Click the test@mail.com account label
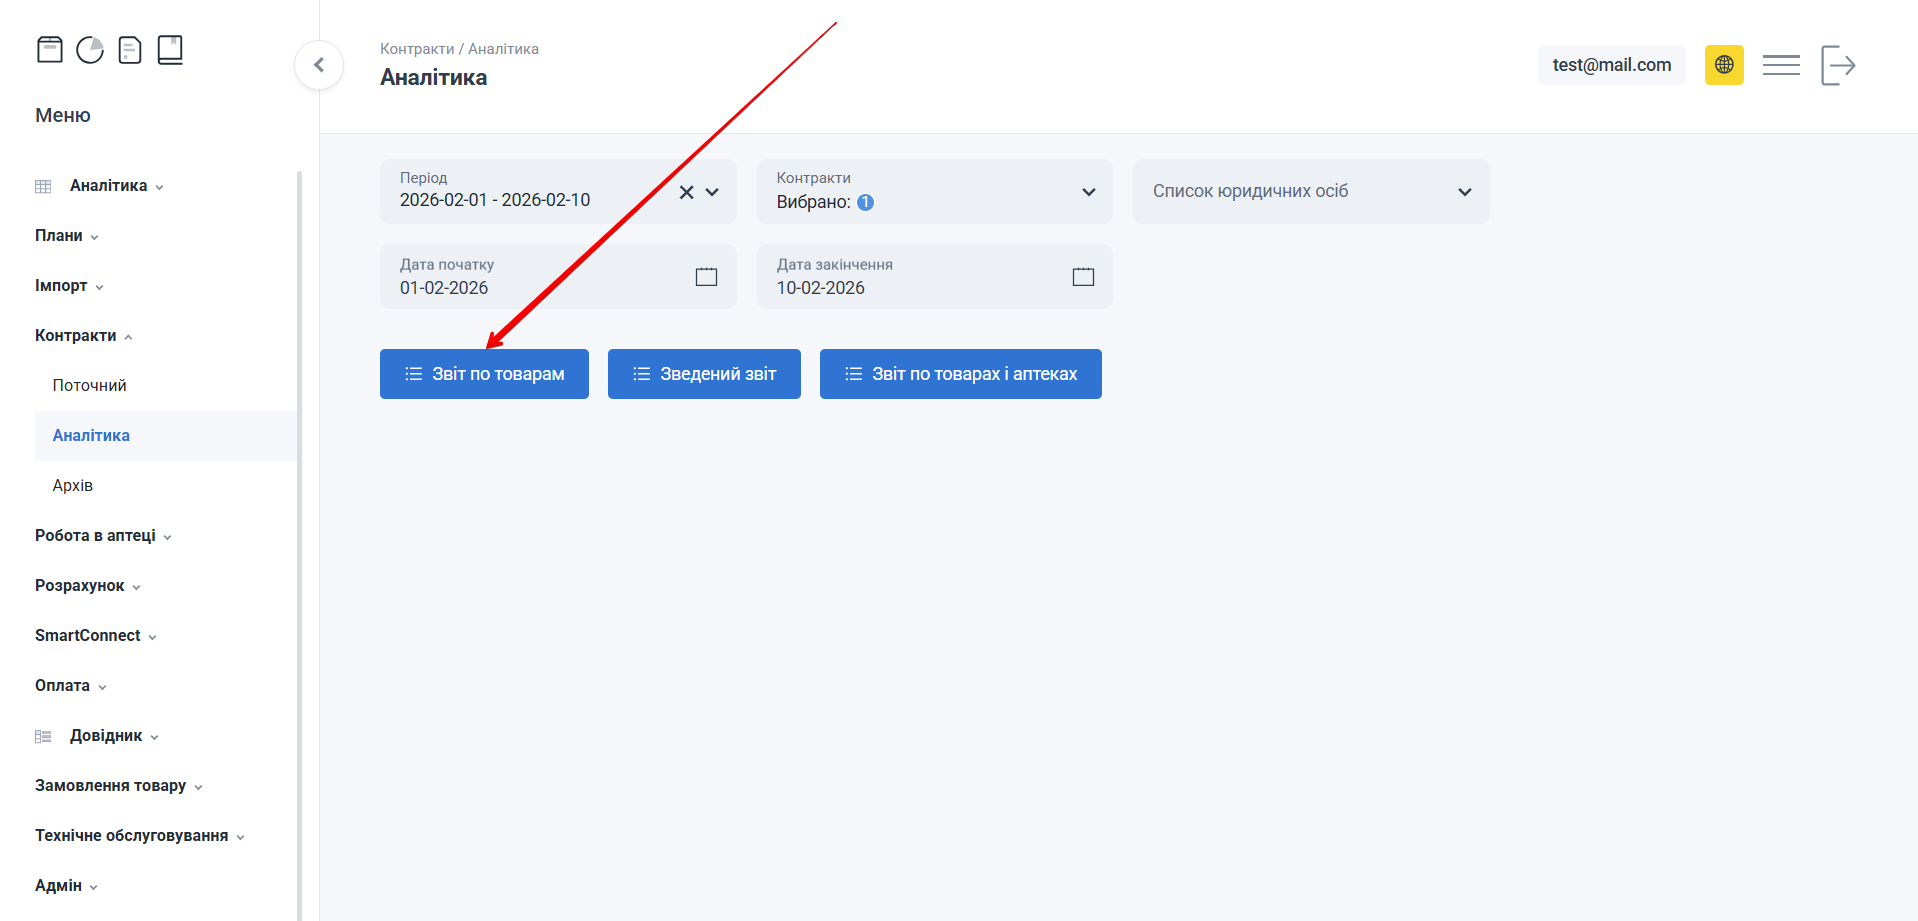Screen dimensions: 1918x921 [1611, 65]
